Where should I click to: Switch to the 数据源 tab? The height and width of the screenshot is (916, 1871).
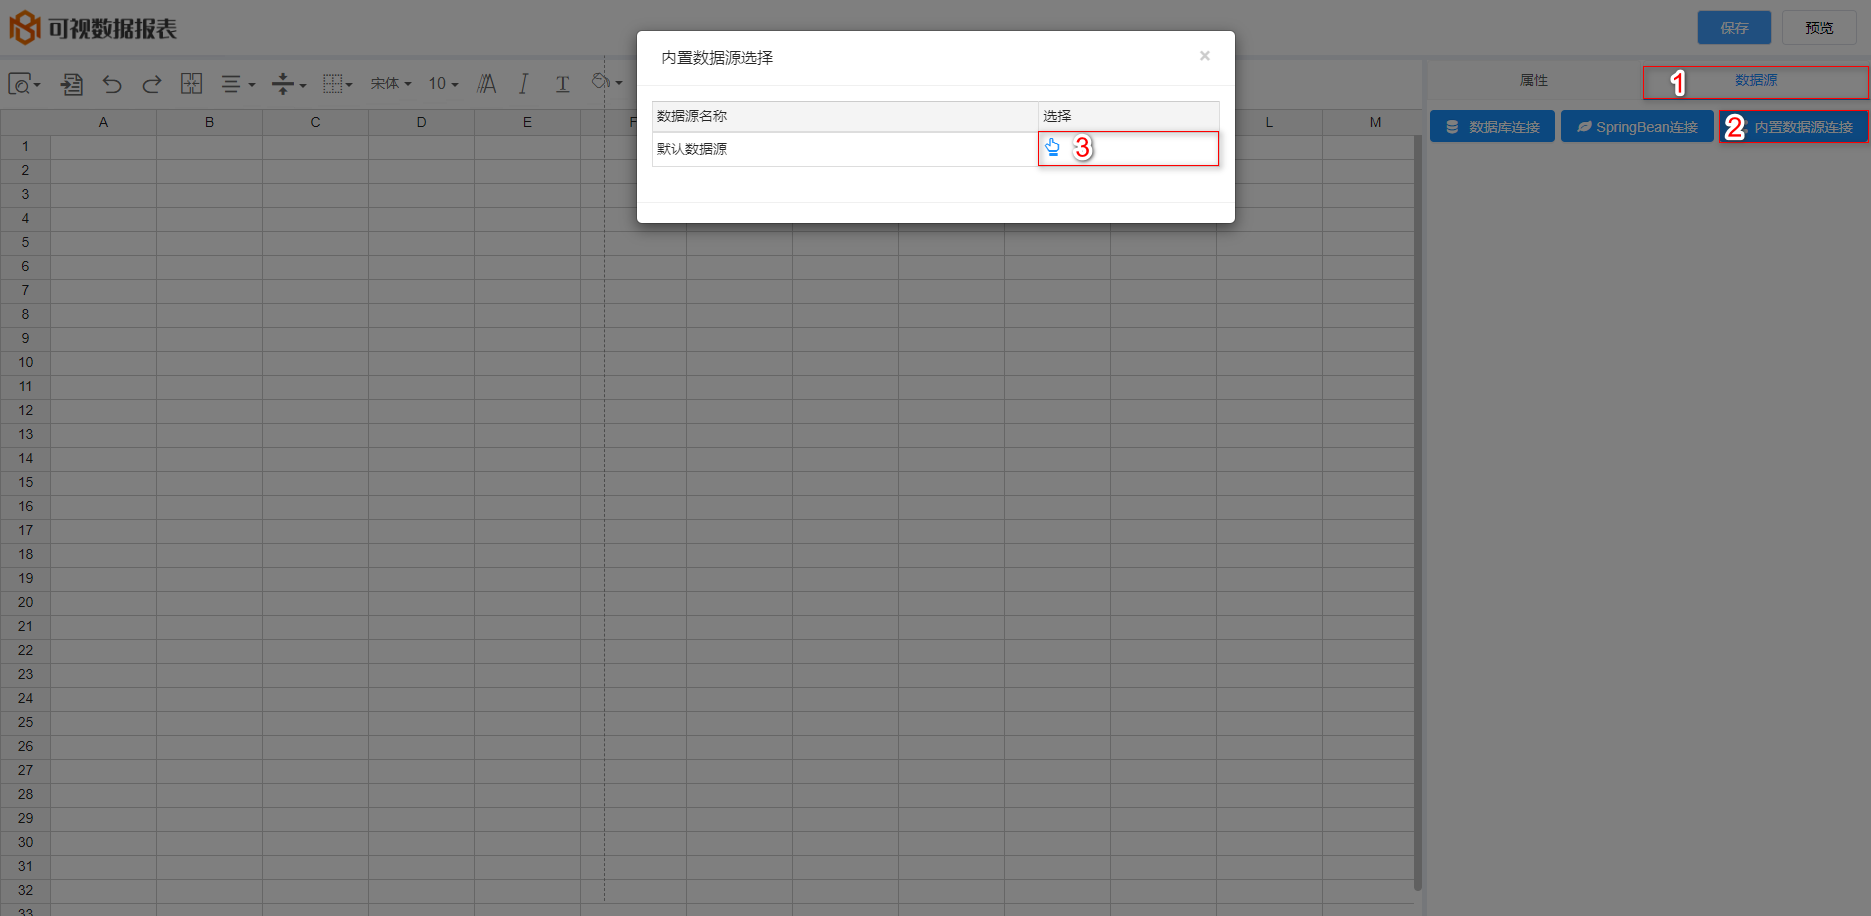tap(1755, 81)
